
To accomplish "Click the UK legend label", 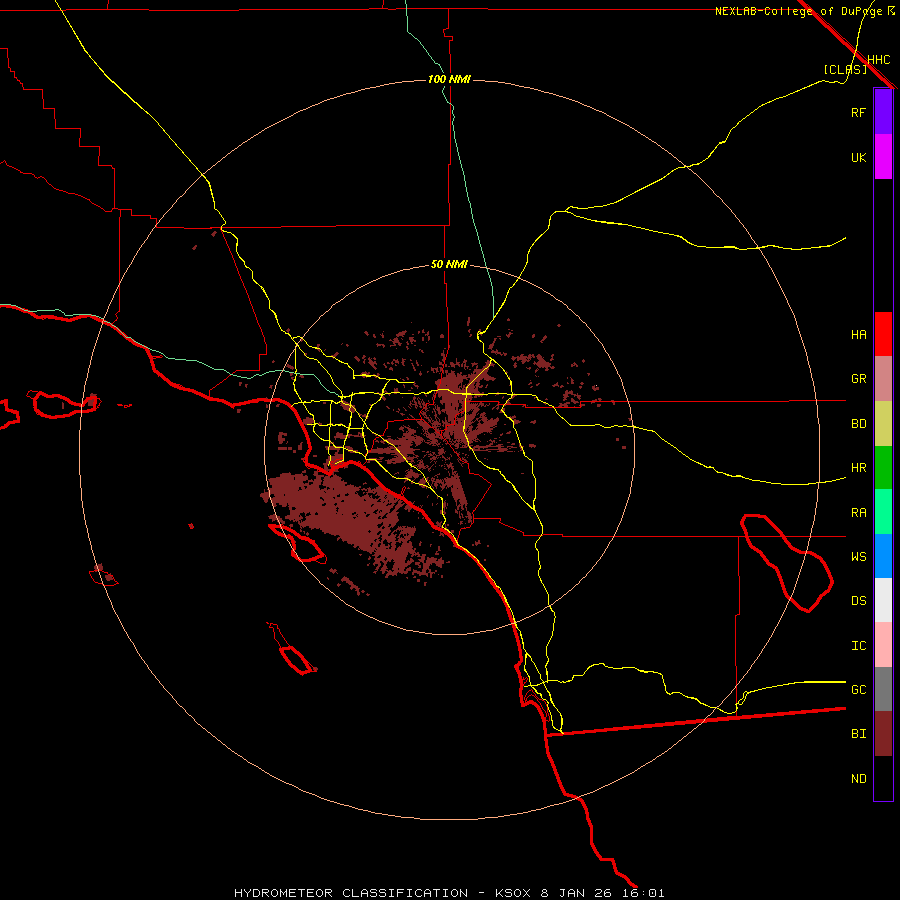I will click(859, 157).
